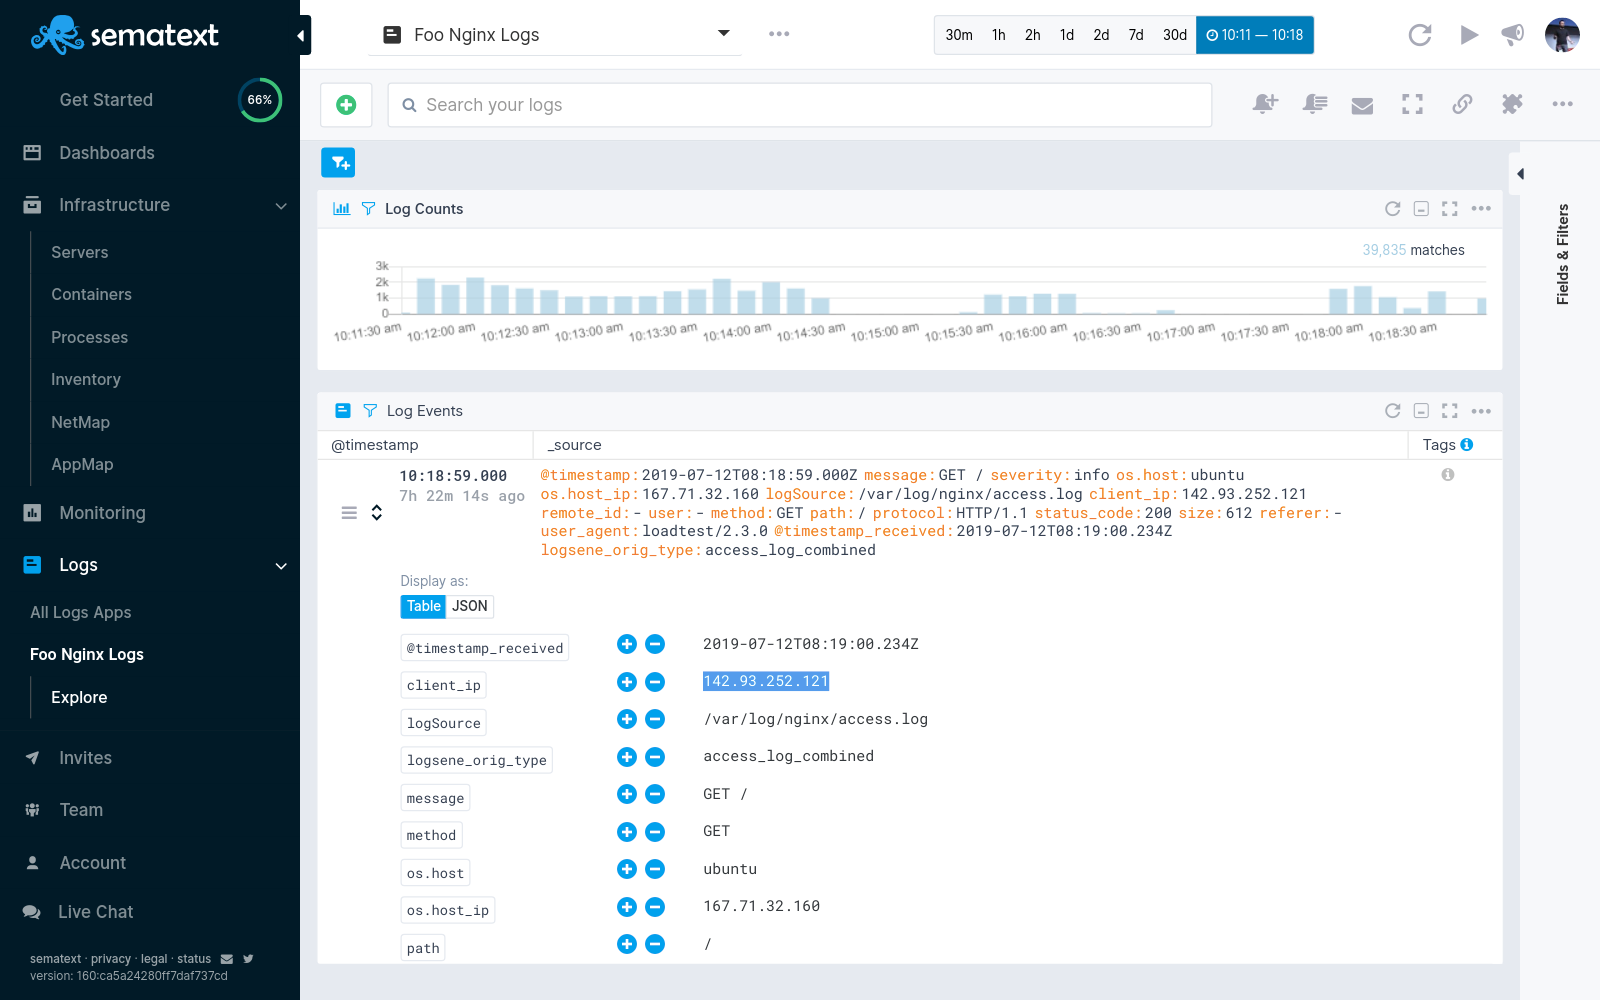Expand Log Counts panel to fullscreen

pos(1450,209)
